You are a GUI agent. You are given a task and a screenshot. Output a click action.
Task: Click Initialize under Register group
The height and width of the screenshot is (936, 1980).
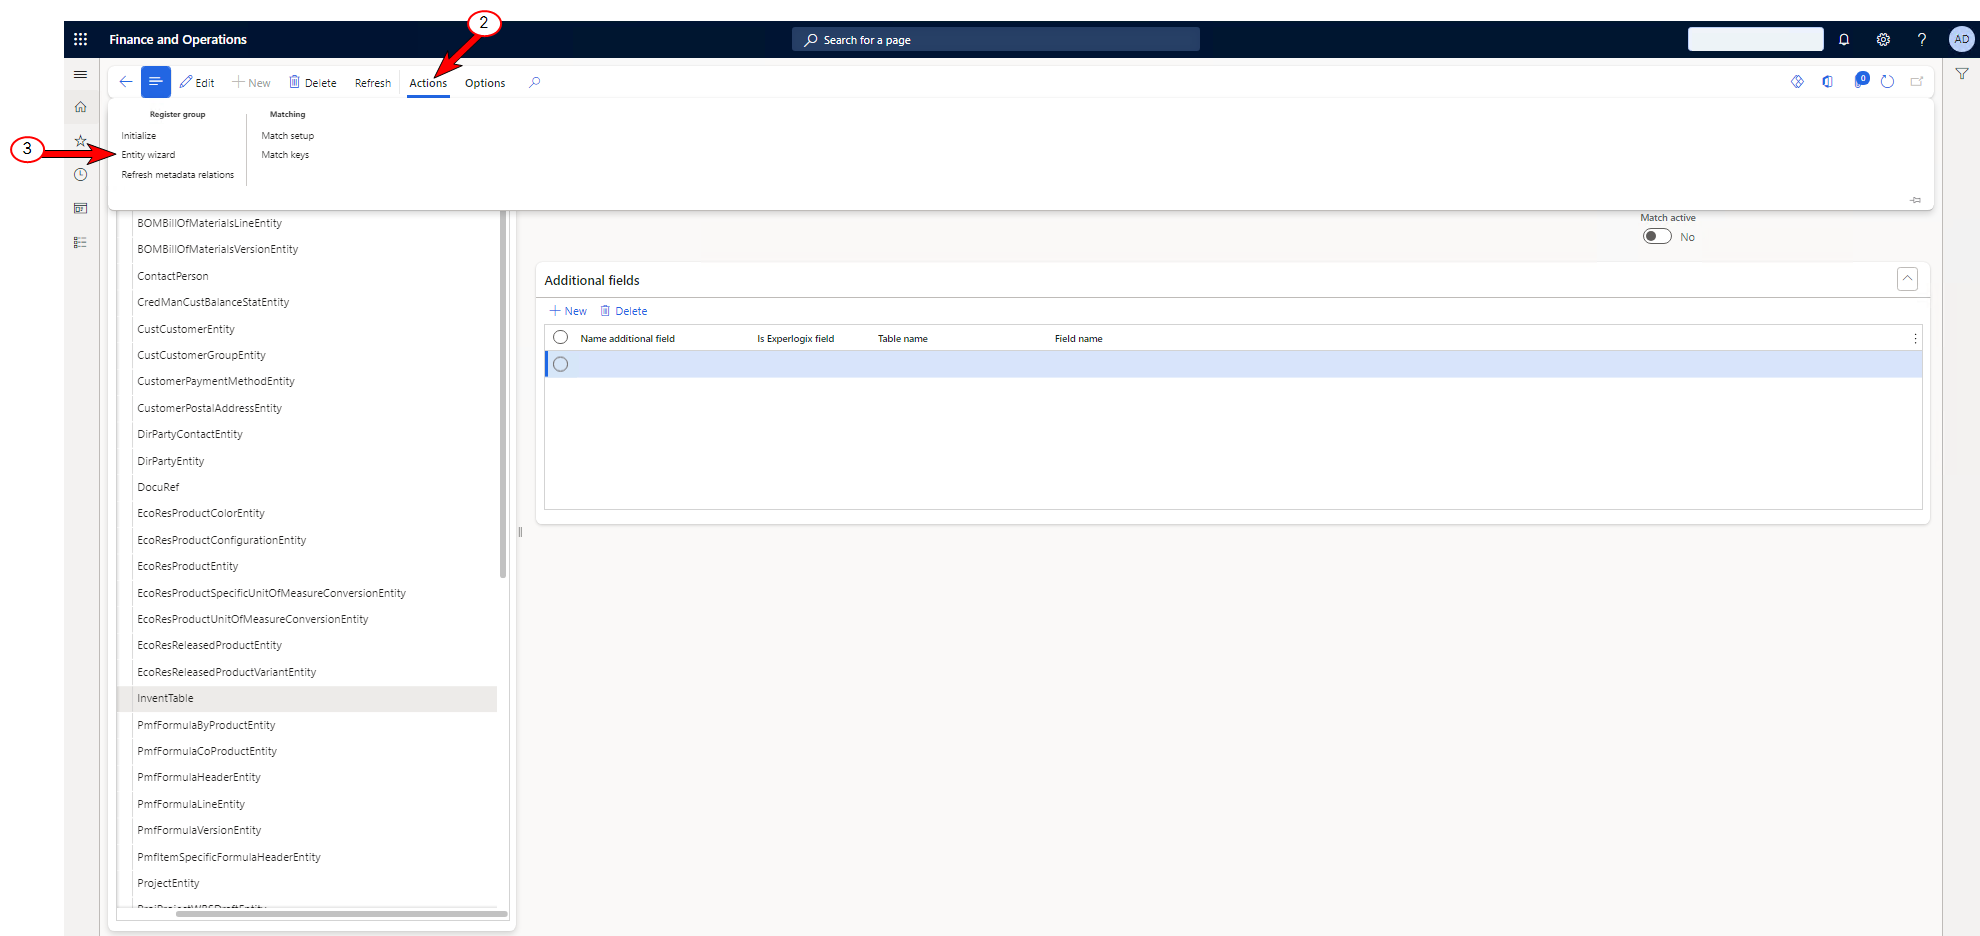(x=139, y=136)
